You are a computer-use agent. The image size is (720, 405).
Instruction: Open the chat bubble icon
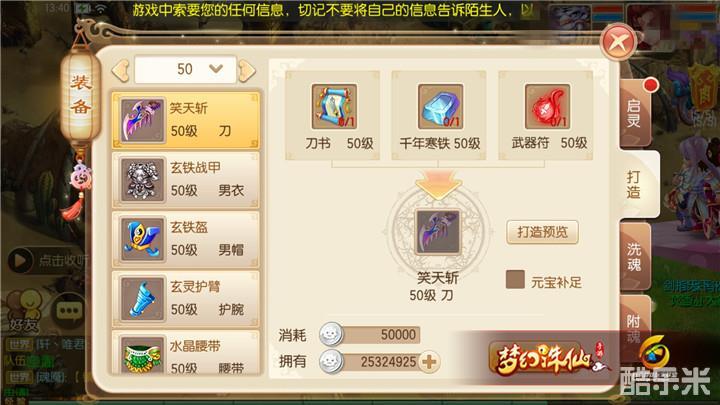point(70,311)
